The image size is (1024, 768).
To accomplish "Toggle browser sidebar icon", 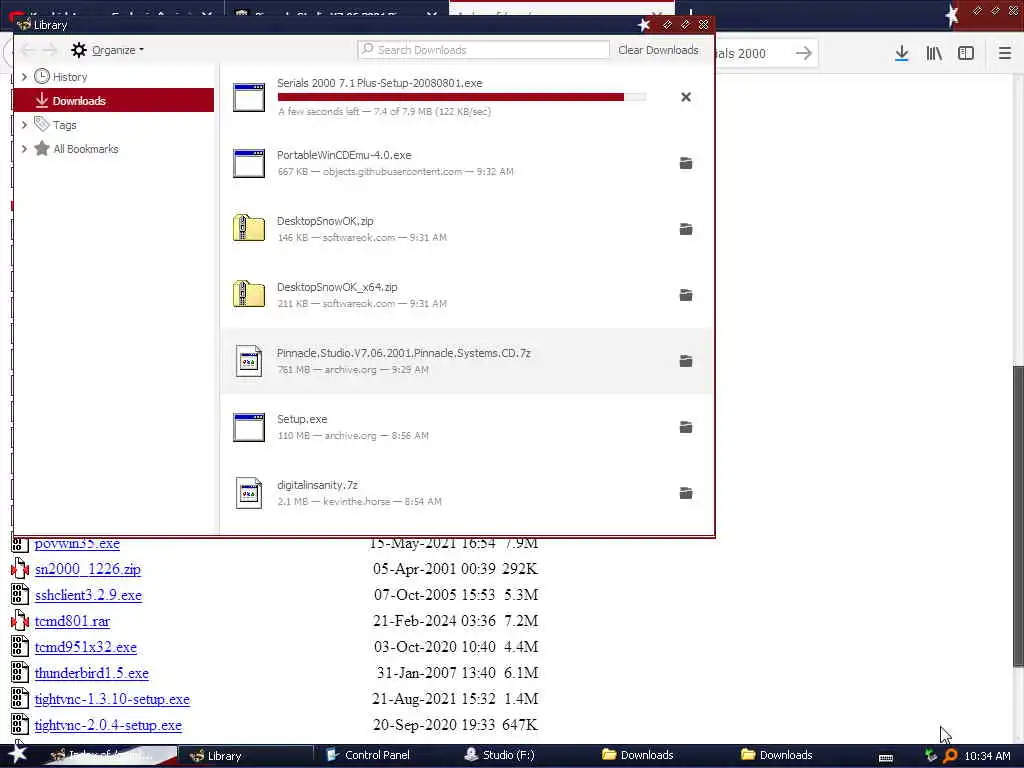I will (966, 54).
